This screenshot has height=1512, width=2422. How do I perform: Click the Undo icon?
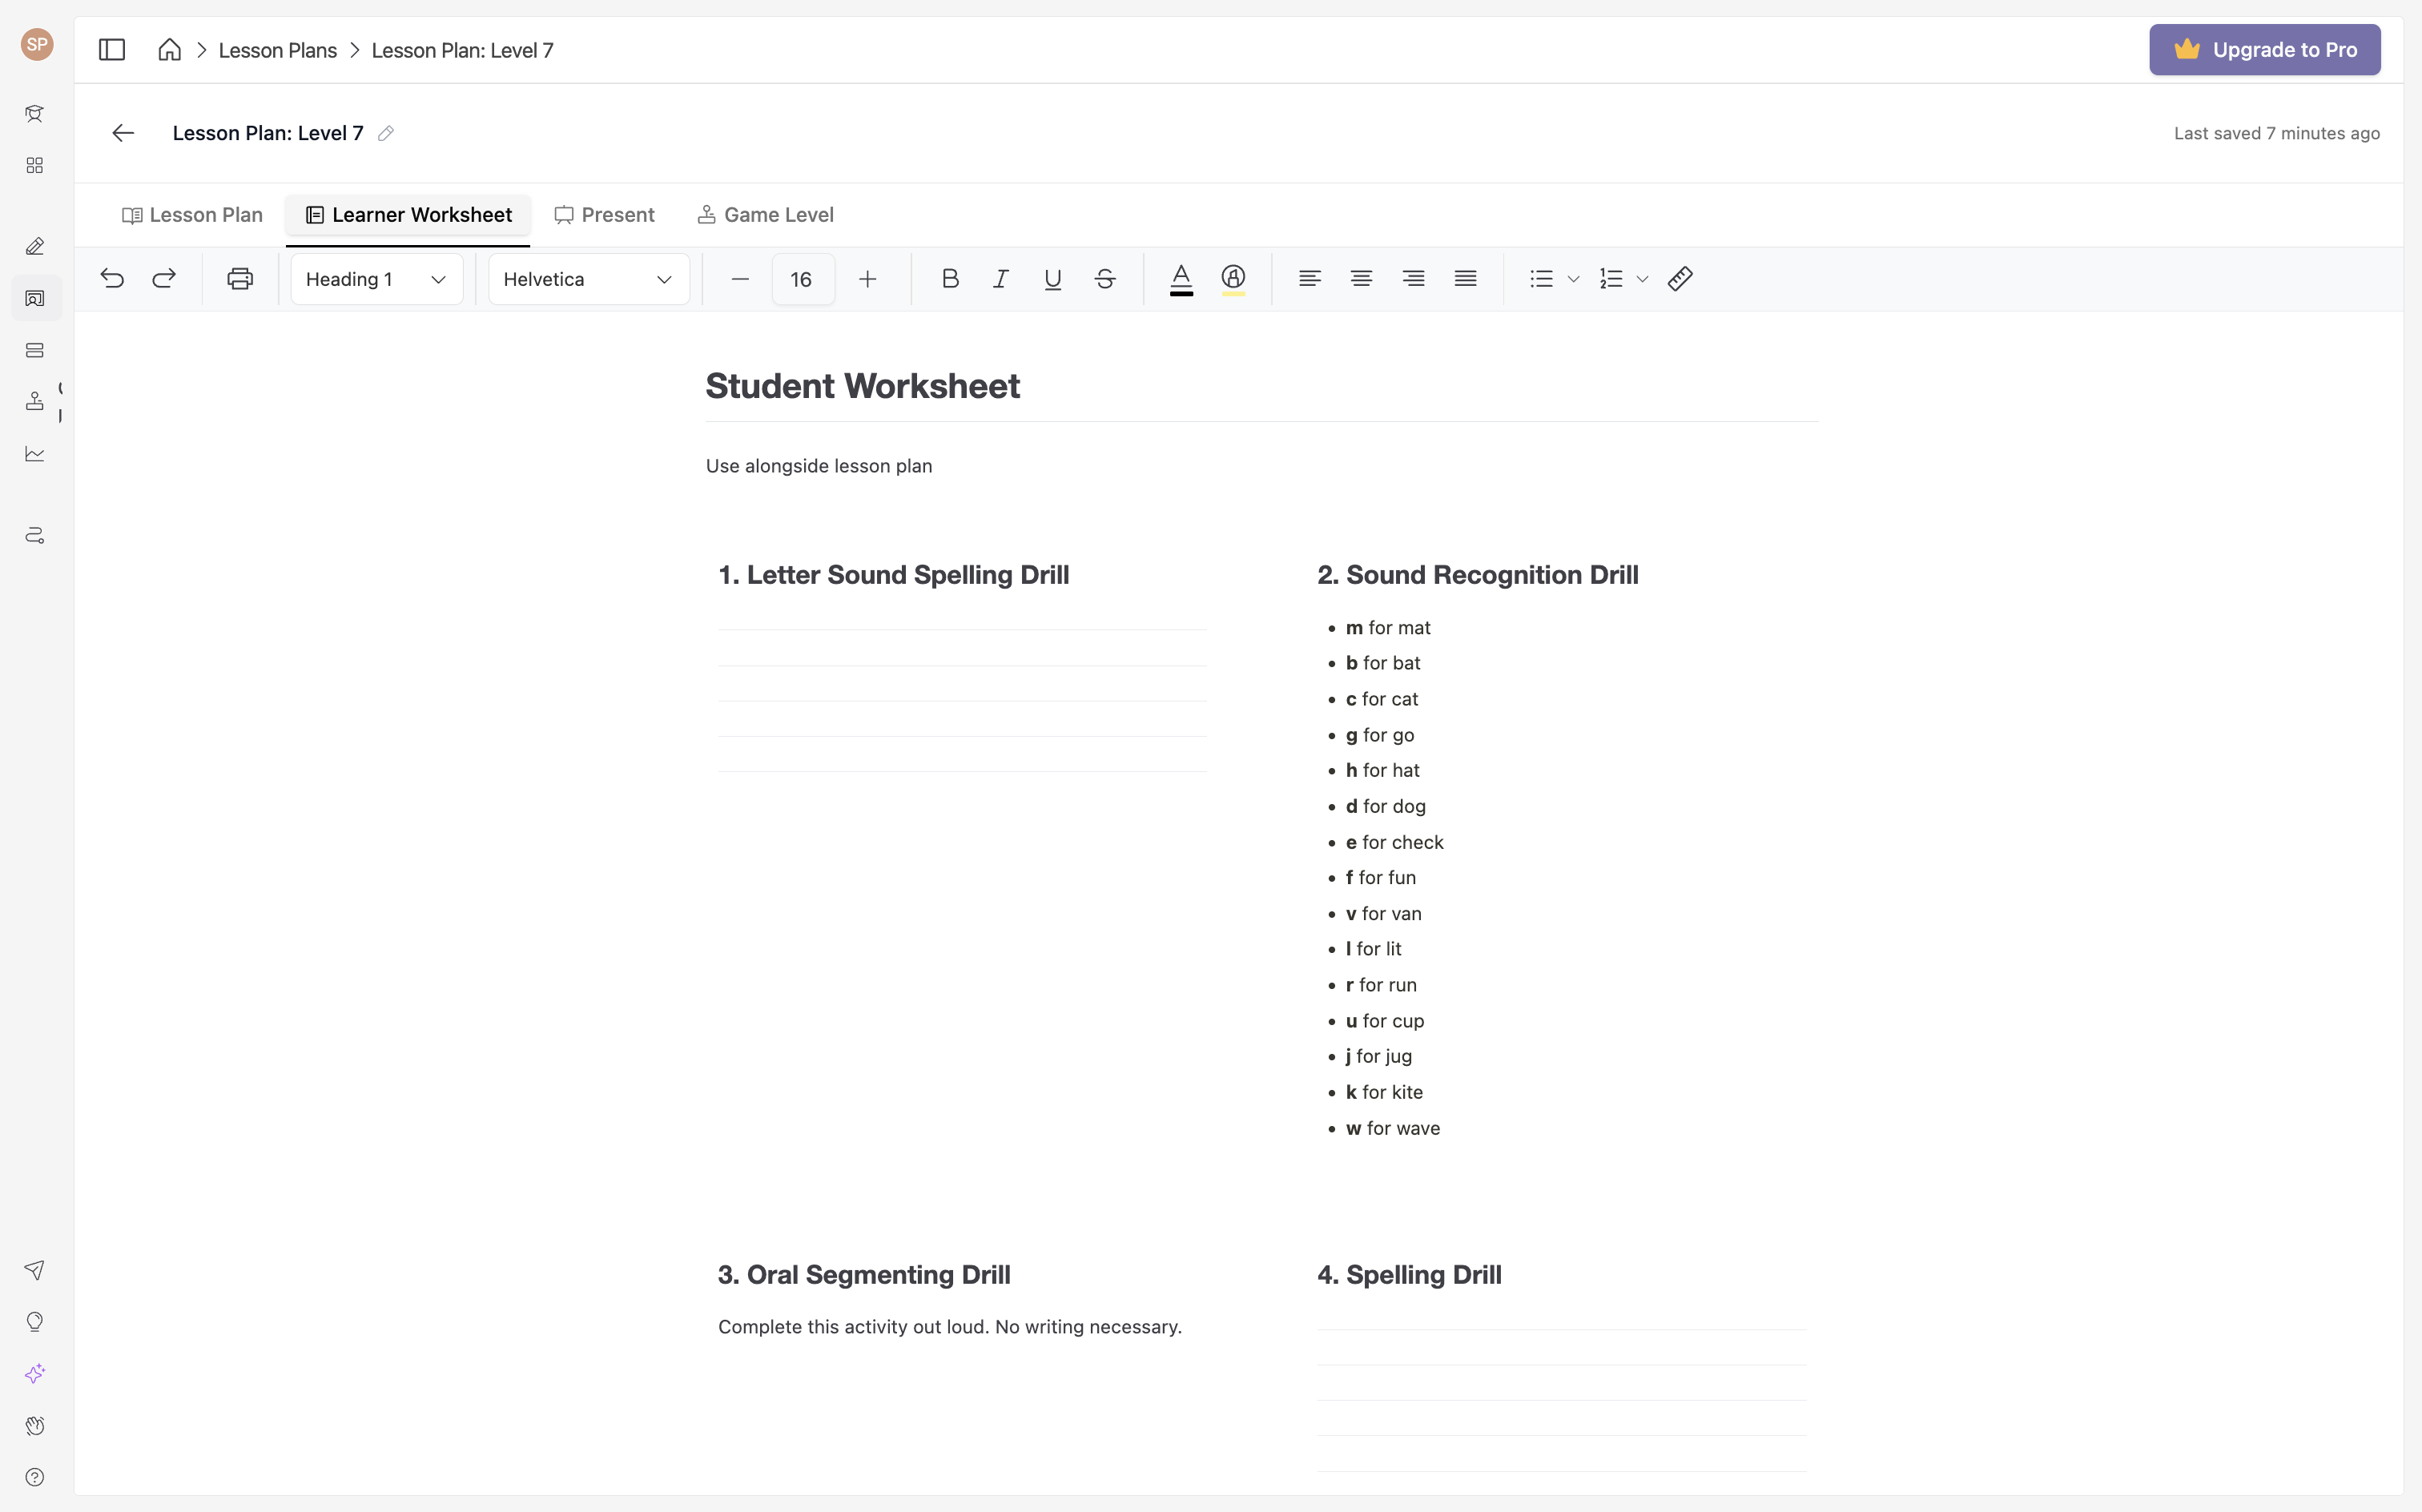click(112, 279)
